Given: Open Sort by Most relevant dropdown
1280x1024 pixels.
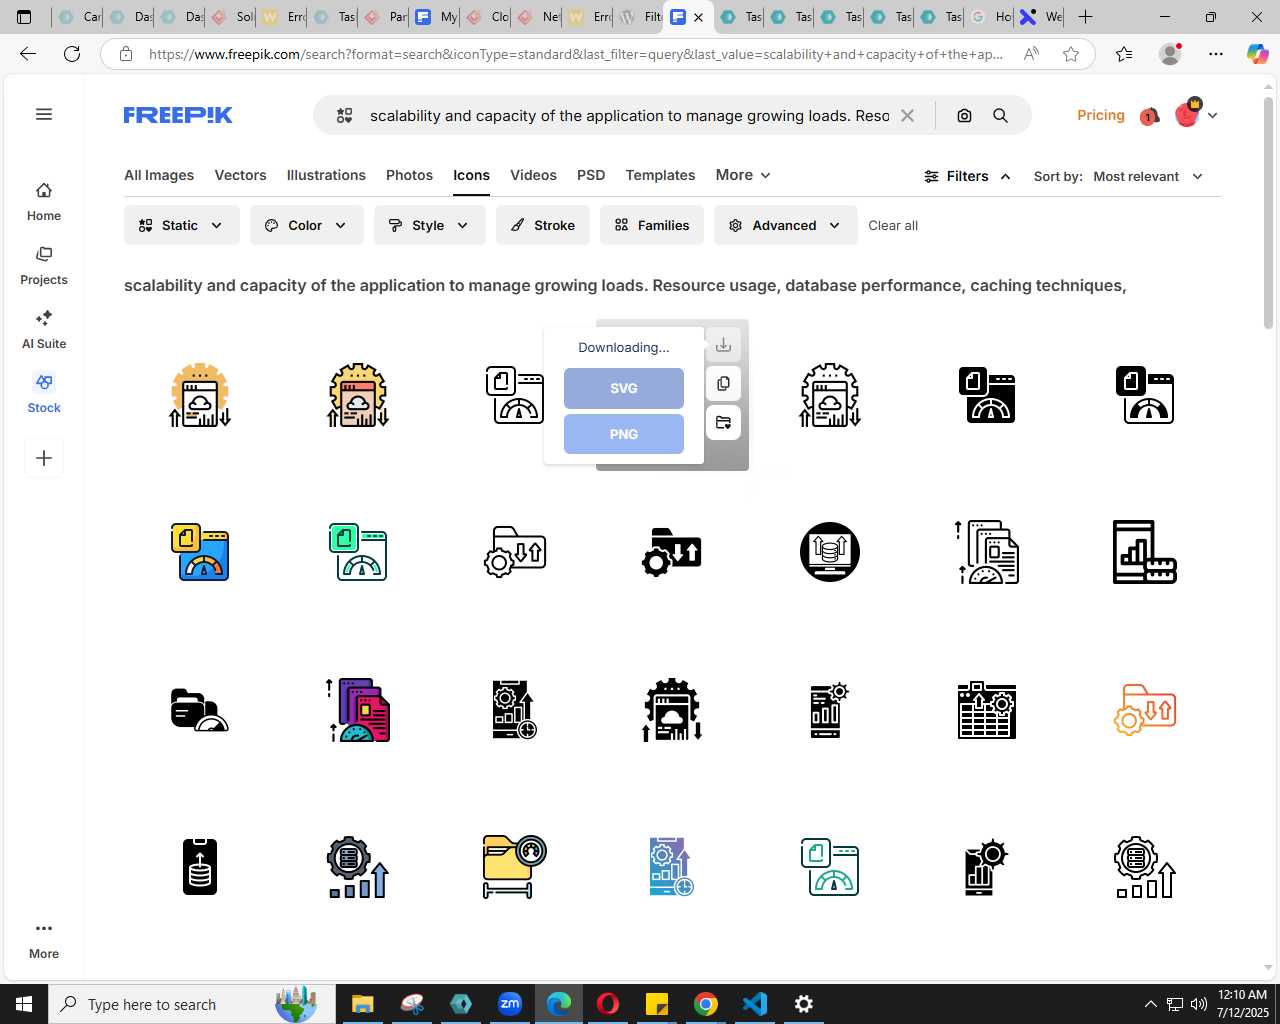Looking at the screenshot, I should tap(1147, 176).
